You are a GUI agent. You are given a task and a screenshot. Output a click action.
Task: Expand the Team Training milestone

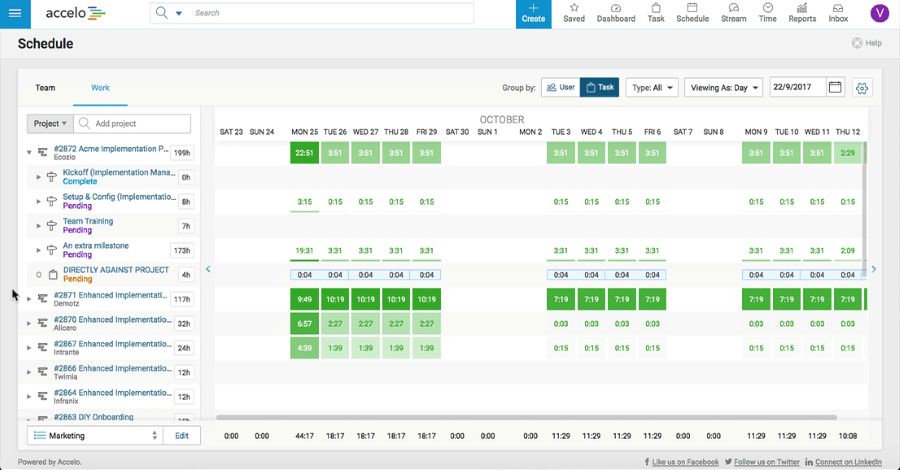click(x=38, y=226)
